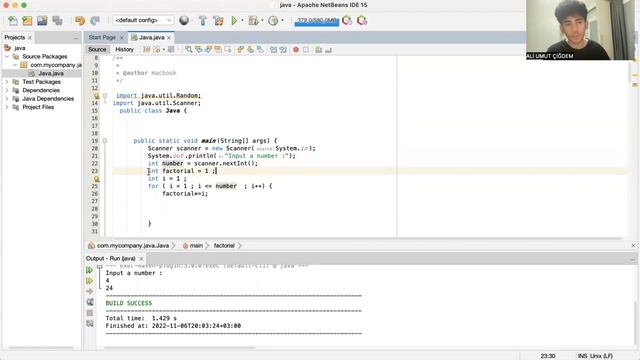The image size is (640, 360).
Task: Toggle the code fold on import line 13
Action: pyautogui.click(x=105, y=96)
